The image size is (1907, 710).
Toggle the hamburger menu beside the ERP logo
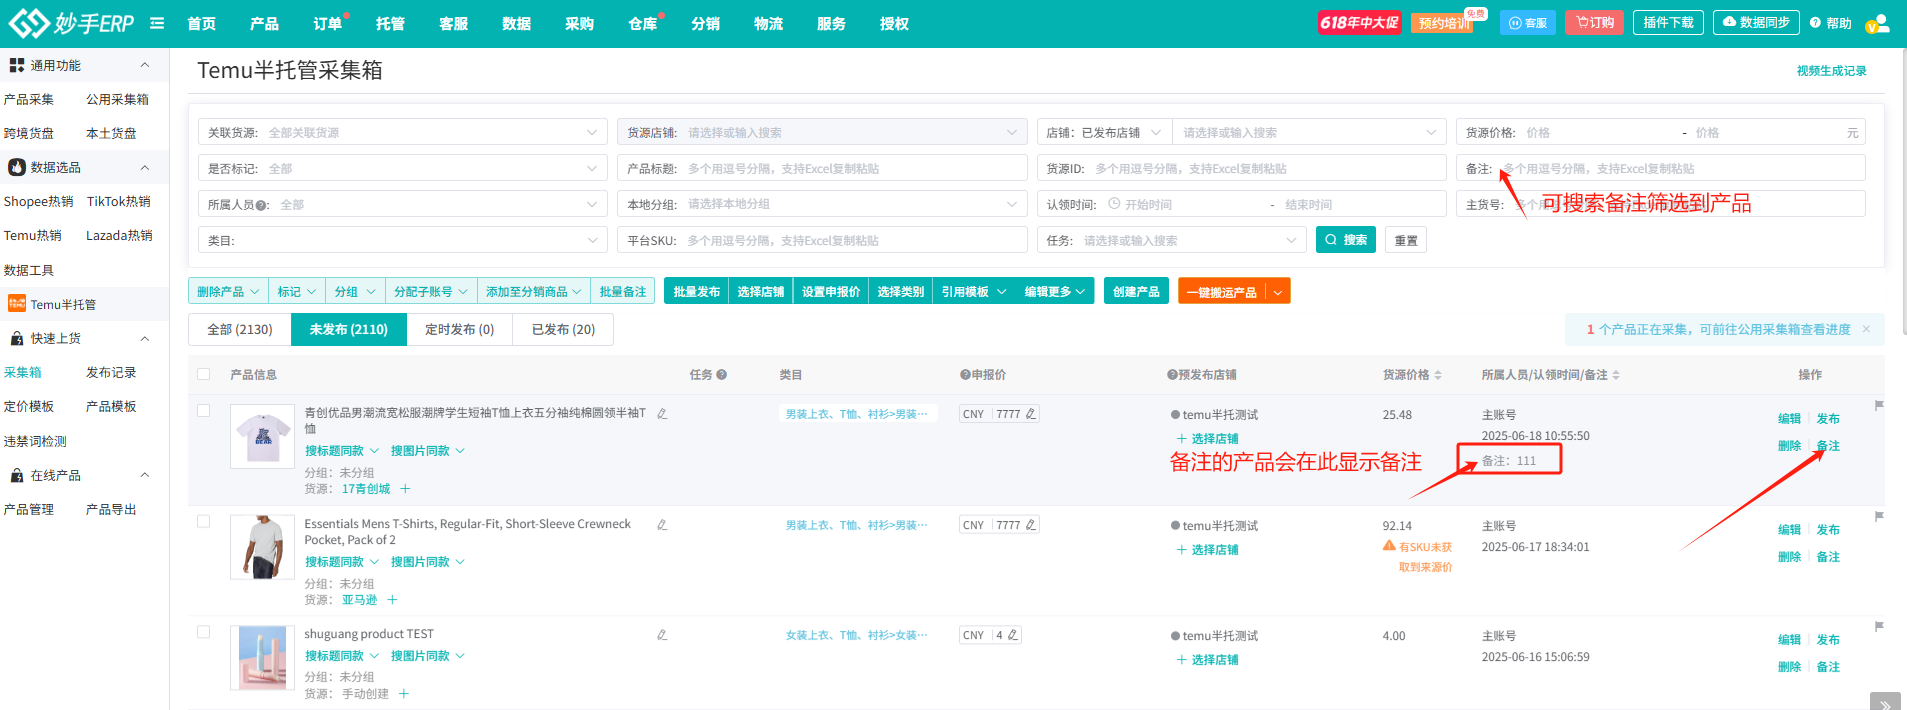157,23
